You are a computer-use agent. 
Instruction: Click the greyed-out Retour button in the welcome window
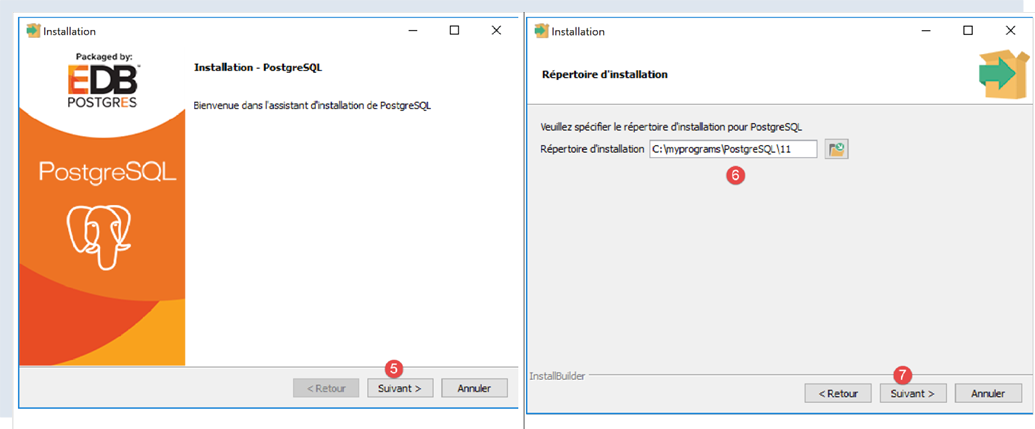(326, 388)
